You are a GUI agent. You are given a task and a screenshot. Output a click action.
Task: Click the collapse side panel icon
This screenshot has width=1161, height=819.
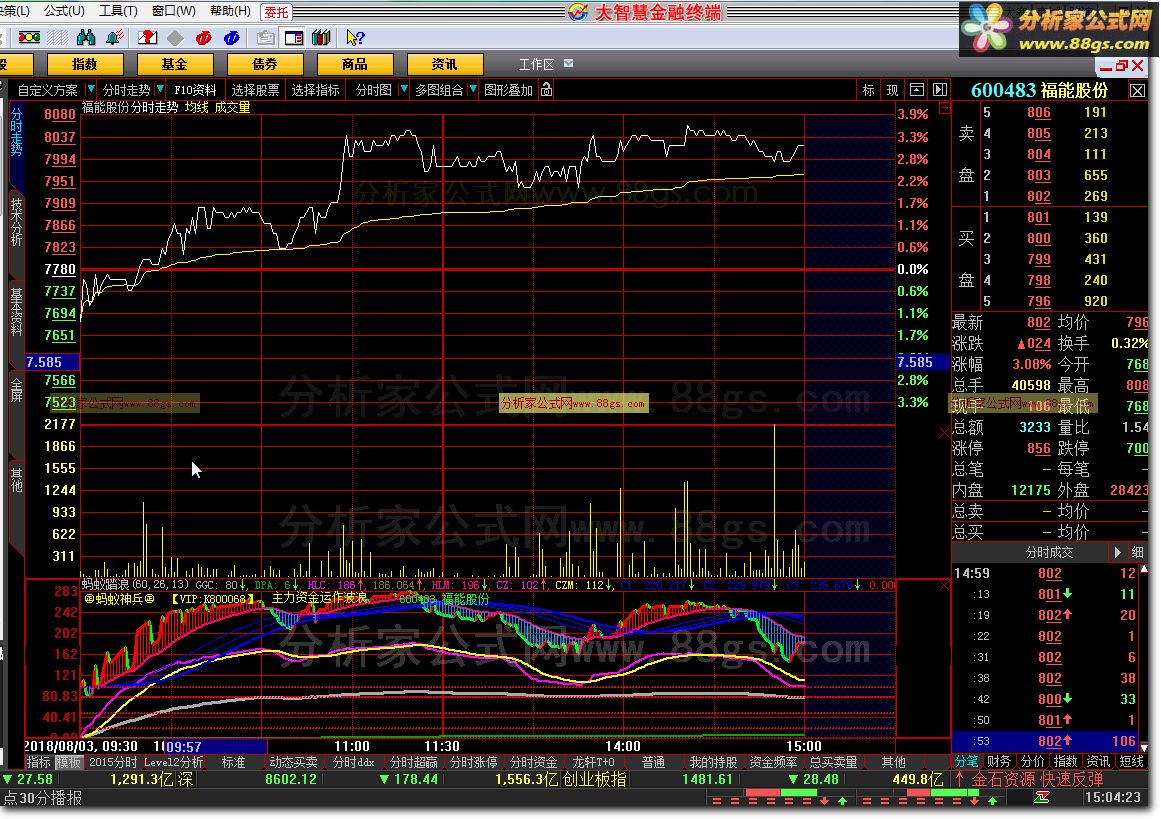coord(940,90)
